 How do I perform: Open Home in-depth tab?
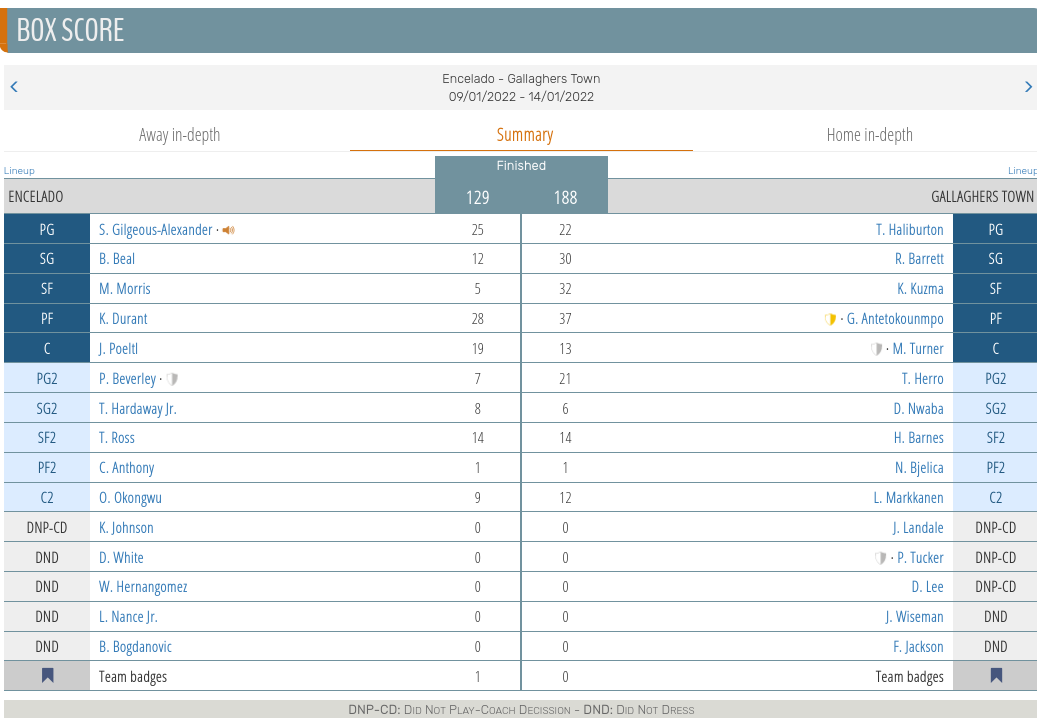pos(869,135)
